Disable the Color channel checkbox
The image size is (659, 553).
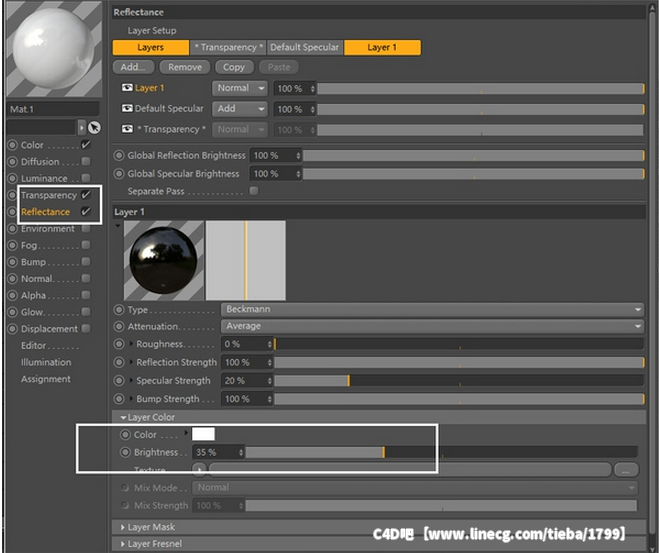86,145
